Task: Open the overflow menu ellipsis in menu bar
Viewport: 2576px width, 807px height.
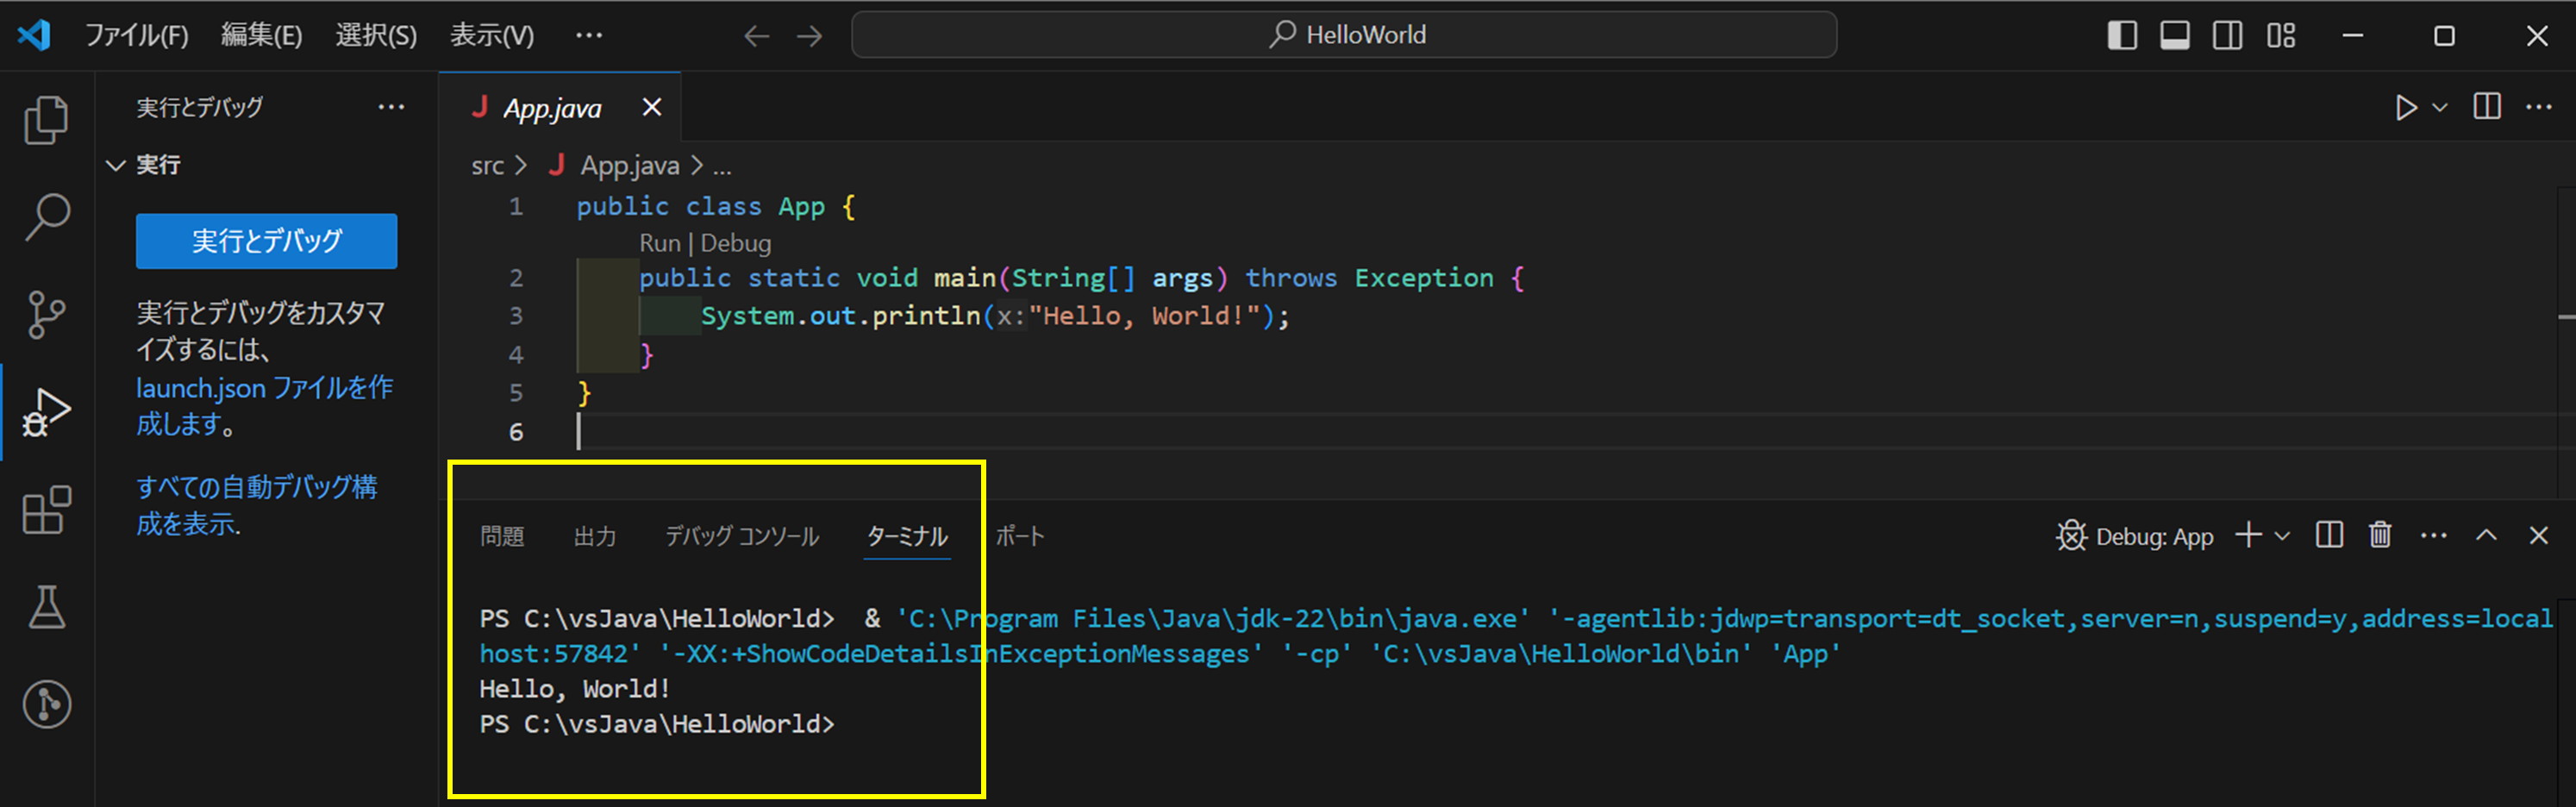Action: coord(589,36)
